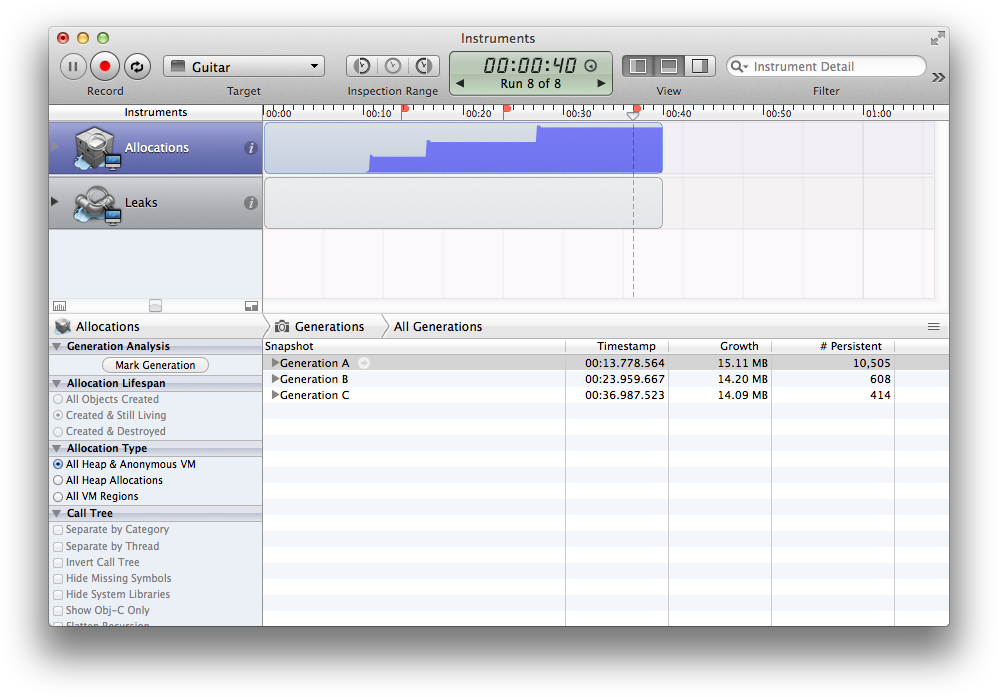The image size is (998, 697).
Task: Toggle right panel view button
Action: (700, 66)
